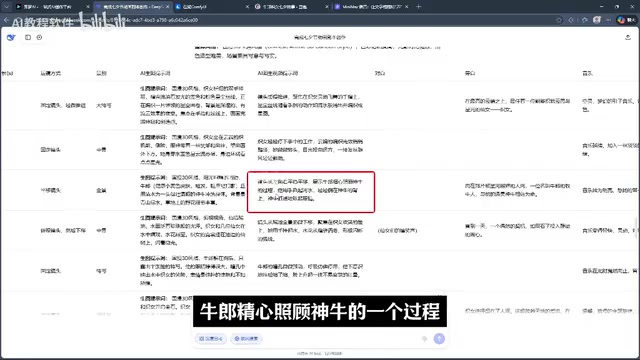Screen dimensions: 640x360
Task: Click the AI生图提示词 column header
Action: (x=155, y=73)
